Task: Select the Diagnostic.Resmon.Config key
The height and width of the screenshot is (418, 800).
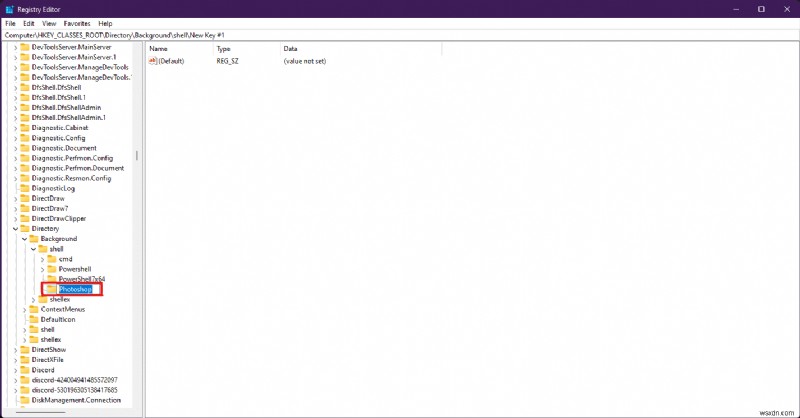Action: tap(71, 178)
